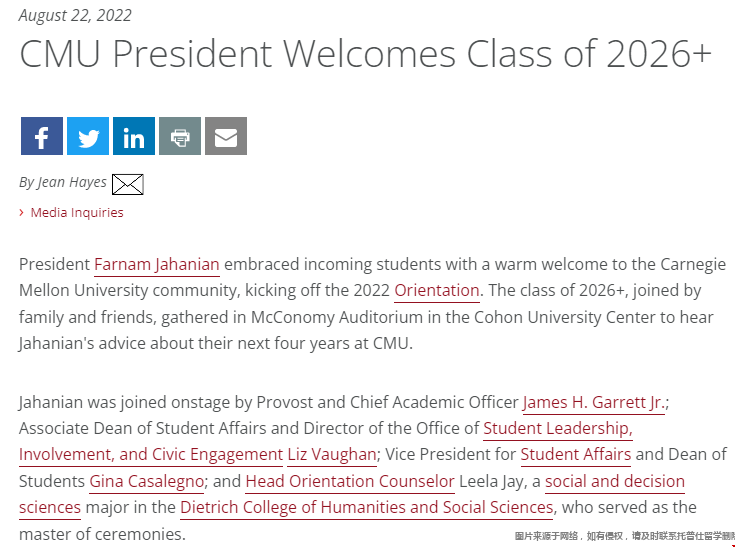Visit Dietrich College of Humanities link

point(367,508)
